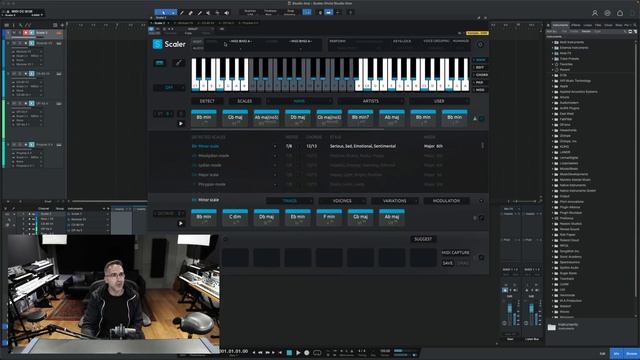Select the Listen tool speaker icon
The height and width of the screenshot is (360, 640).
[x=227, y=13]
